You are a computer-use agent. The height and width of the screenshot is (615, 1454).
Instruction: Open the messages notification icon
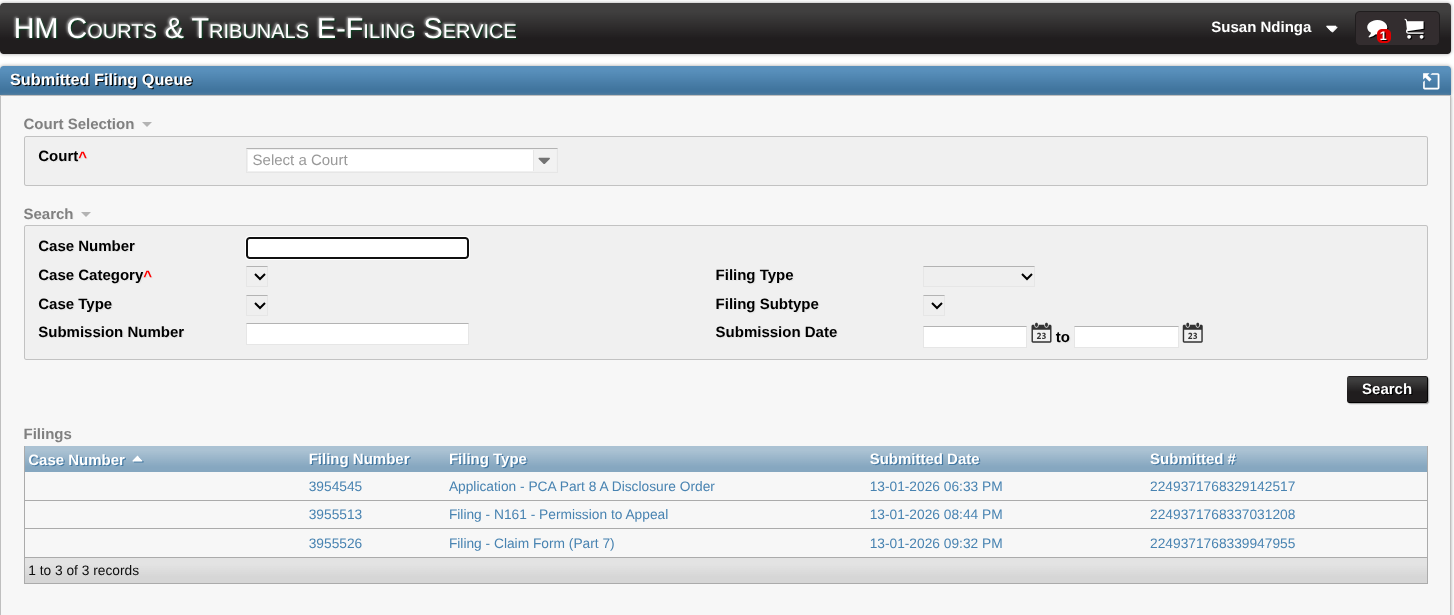pyautogui.click(x=1378, y=29)
